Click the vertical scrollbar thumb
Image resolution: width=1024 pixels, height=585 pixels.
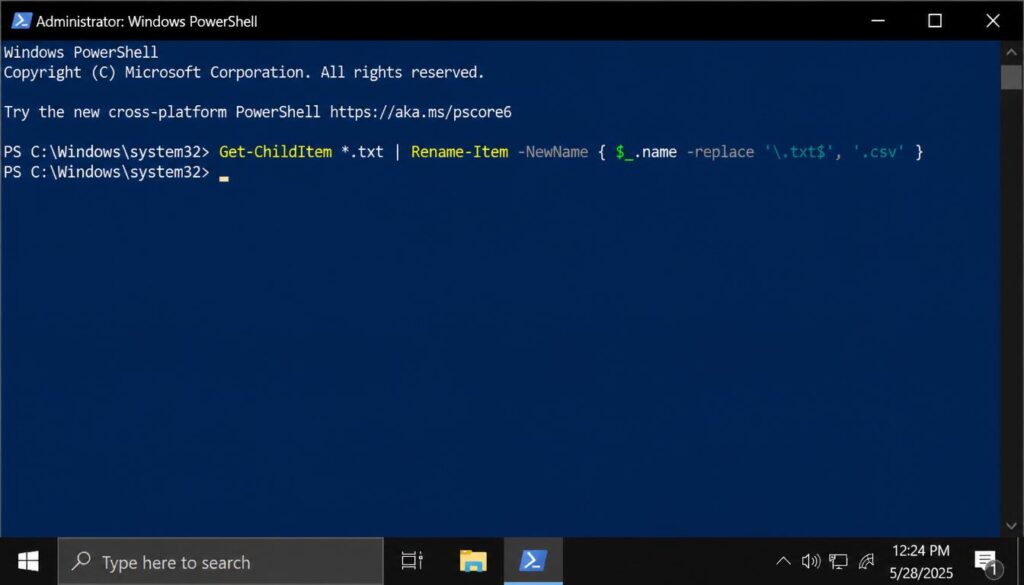click(1010, 76)
